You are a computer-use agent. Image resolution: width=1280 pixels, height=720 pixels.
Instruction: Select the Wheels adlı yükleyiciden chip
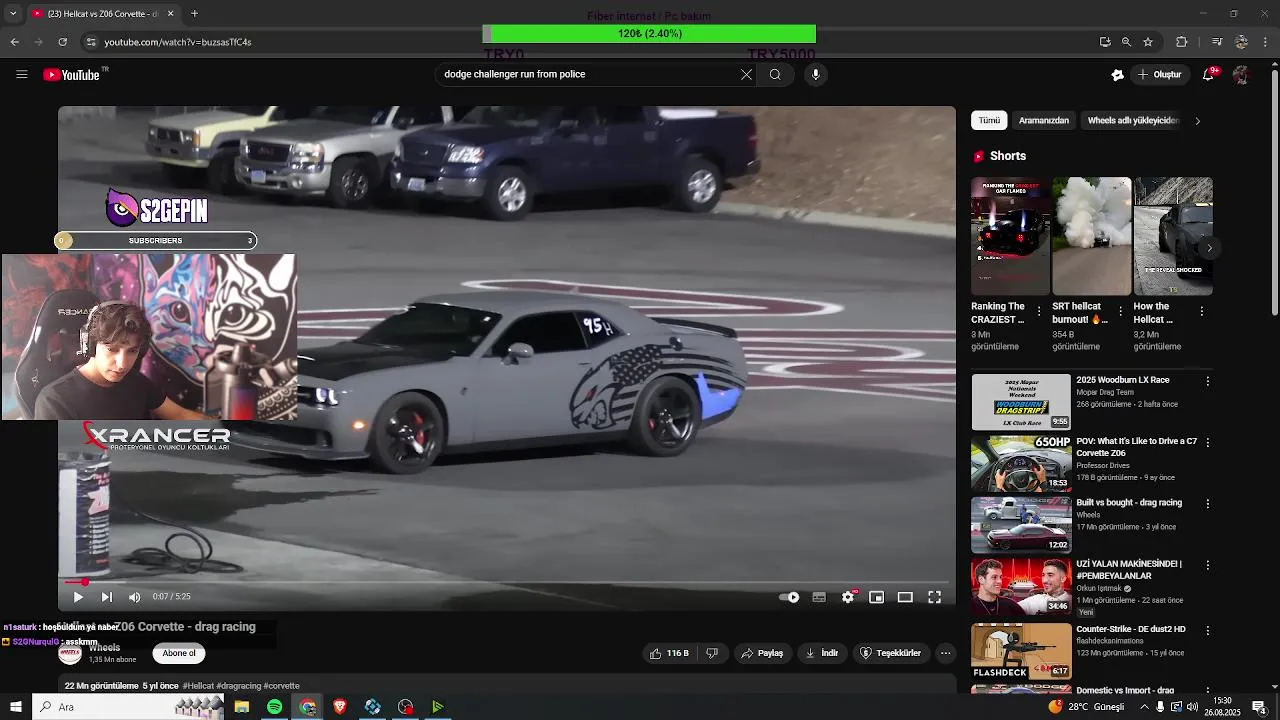click(1133, 120)
